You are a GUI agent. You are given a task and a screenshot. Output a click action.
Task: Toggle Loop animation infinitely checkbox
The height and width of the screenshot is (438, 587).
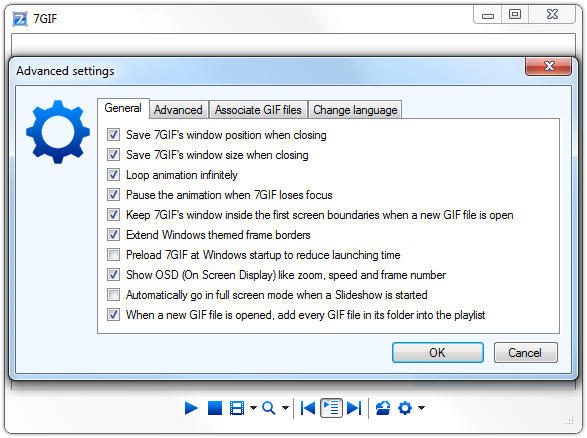click(x=113, y=174)
